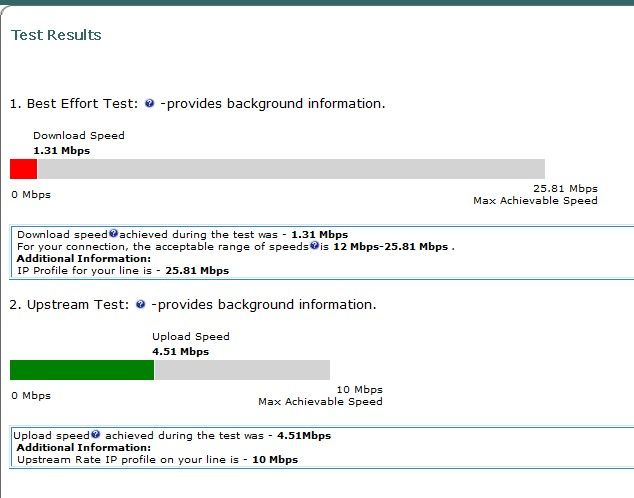Click '12 Mbps-25.81 Mbps' acceptable range text

point(391,247)
